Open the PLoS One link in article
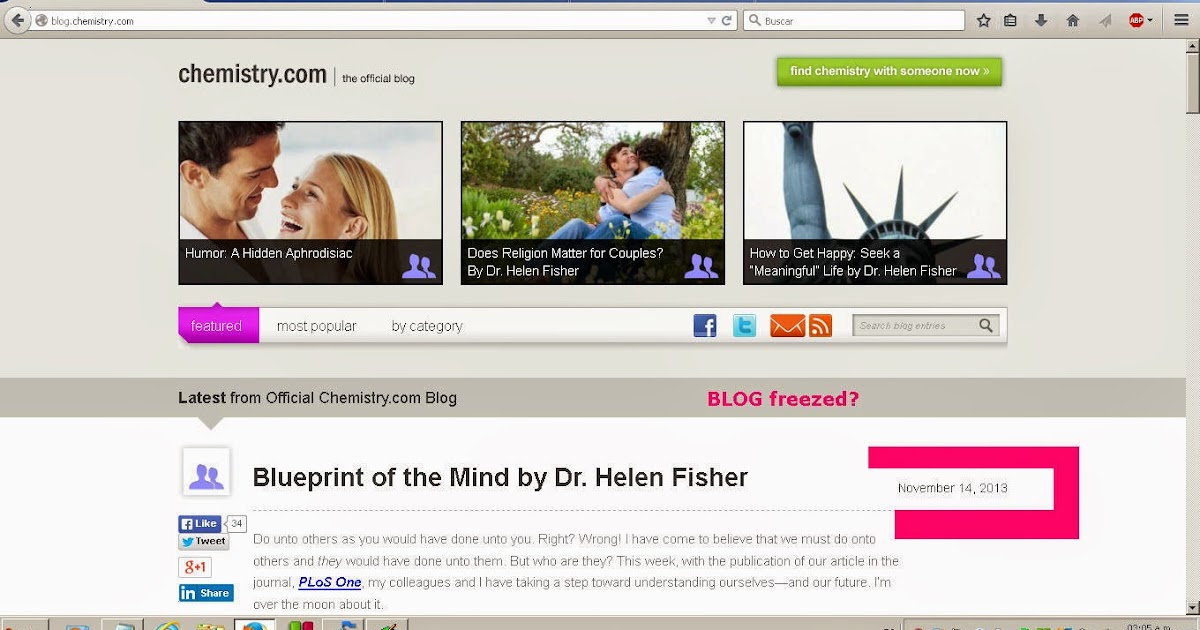1200x630 pixels. tap(330, 582)
